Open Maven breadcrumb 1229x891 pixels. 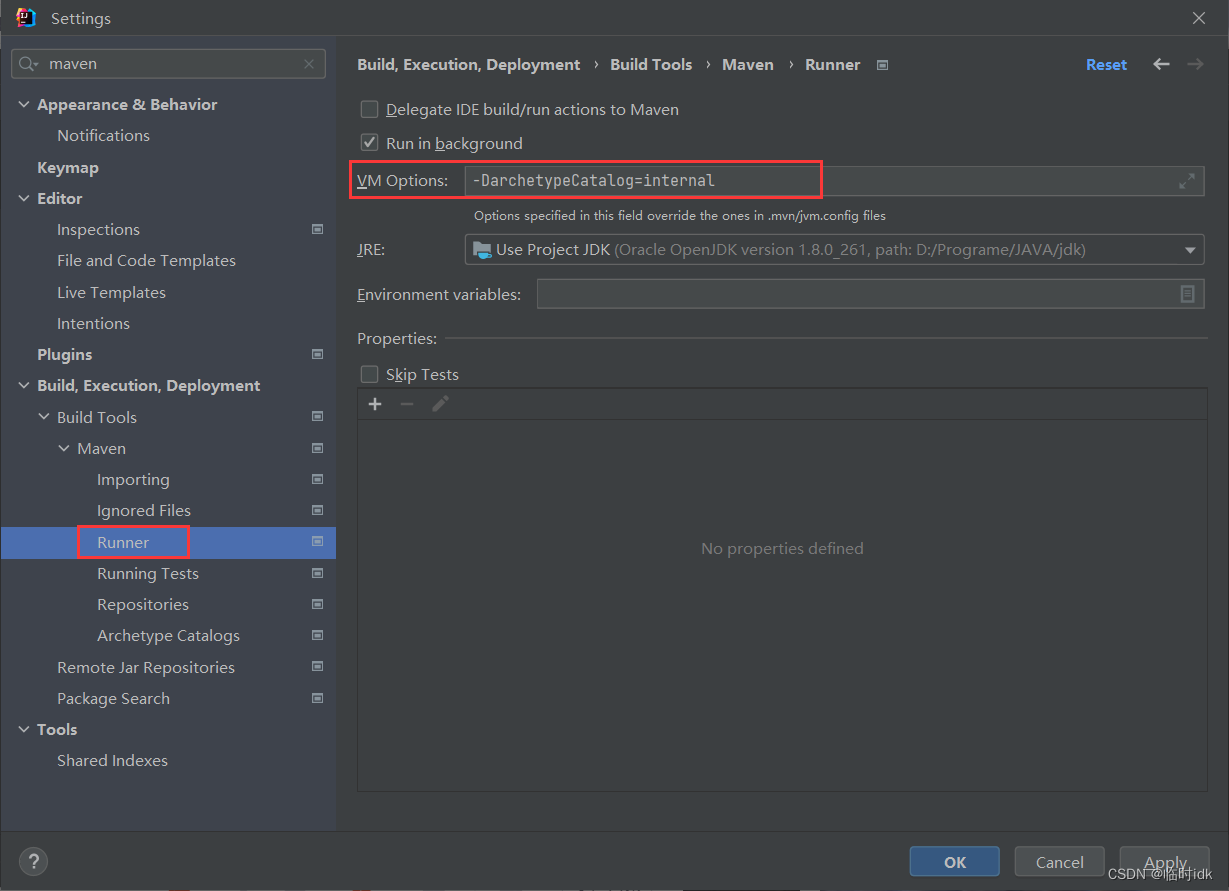748,64
